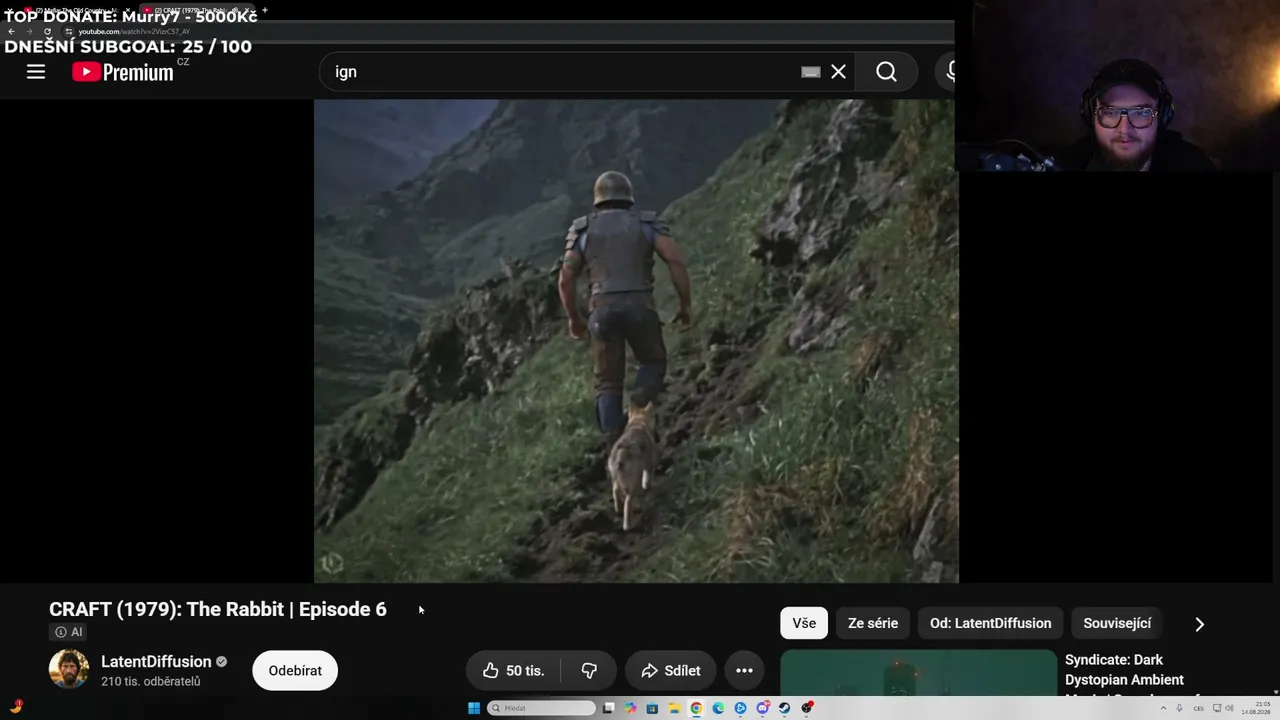Open a new browser tab
This screenshot has height=720, width=1280.
point(265,10)
